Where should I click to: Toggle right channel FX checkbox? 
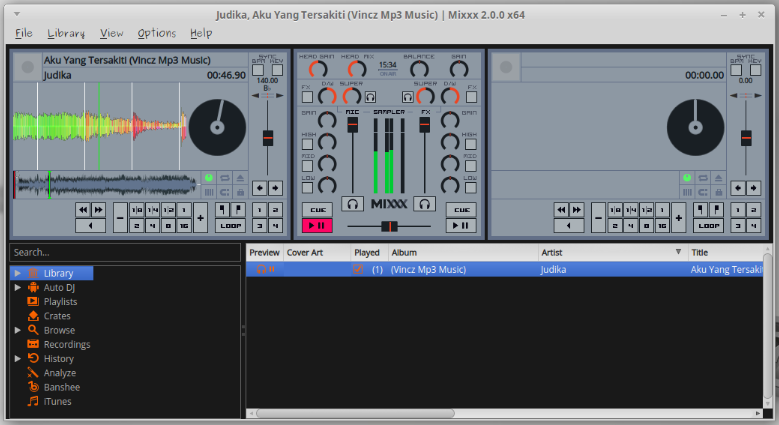point(471,97)
